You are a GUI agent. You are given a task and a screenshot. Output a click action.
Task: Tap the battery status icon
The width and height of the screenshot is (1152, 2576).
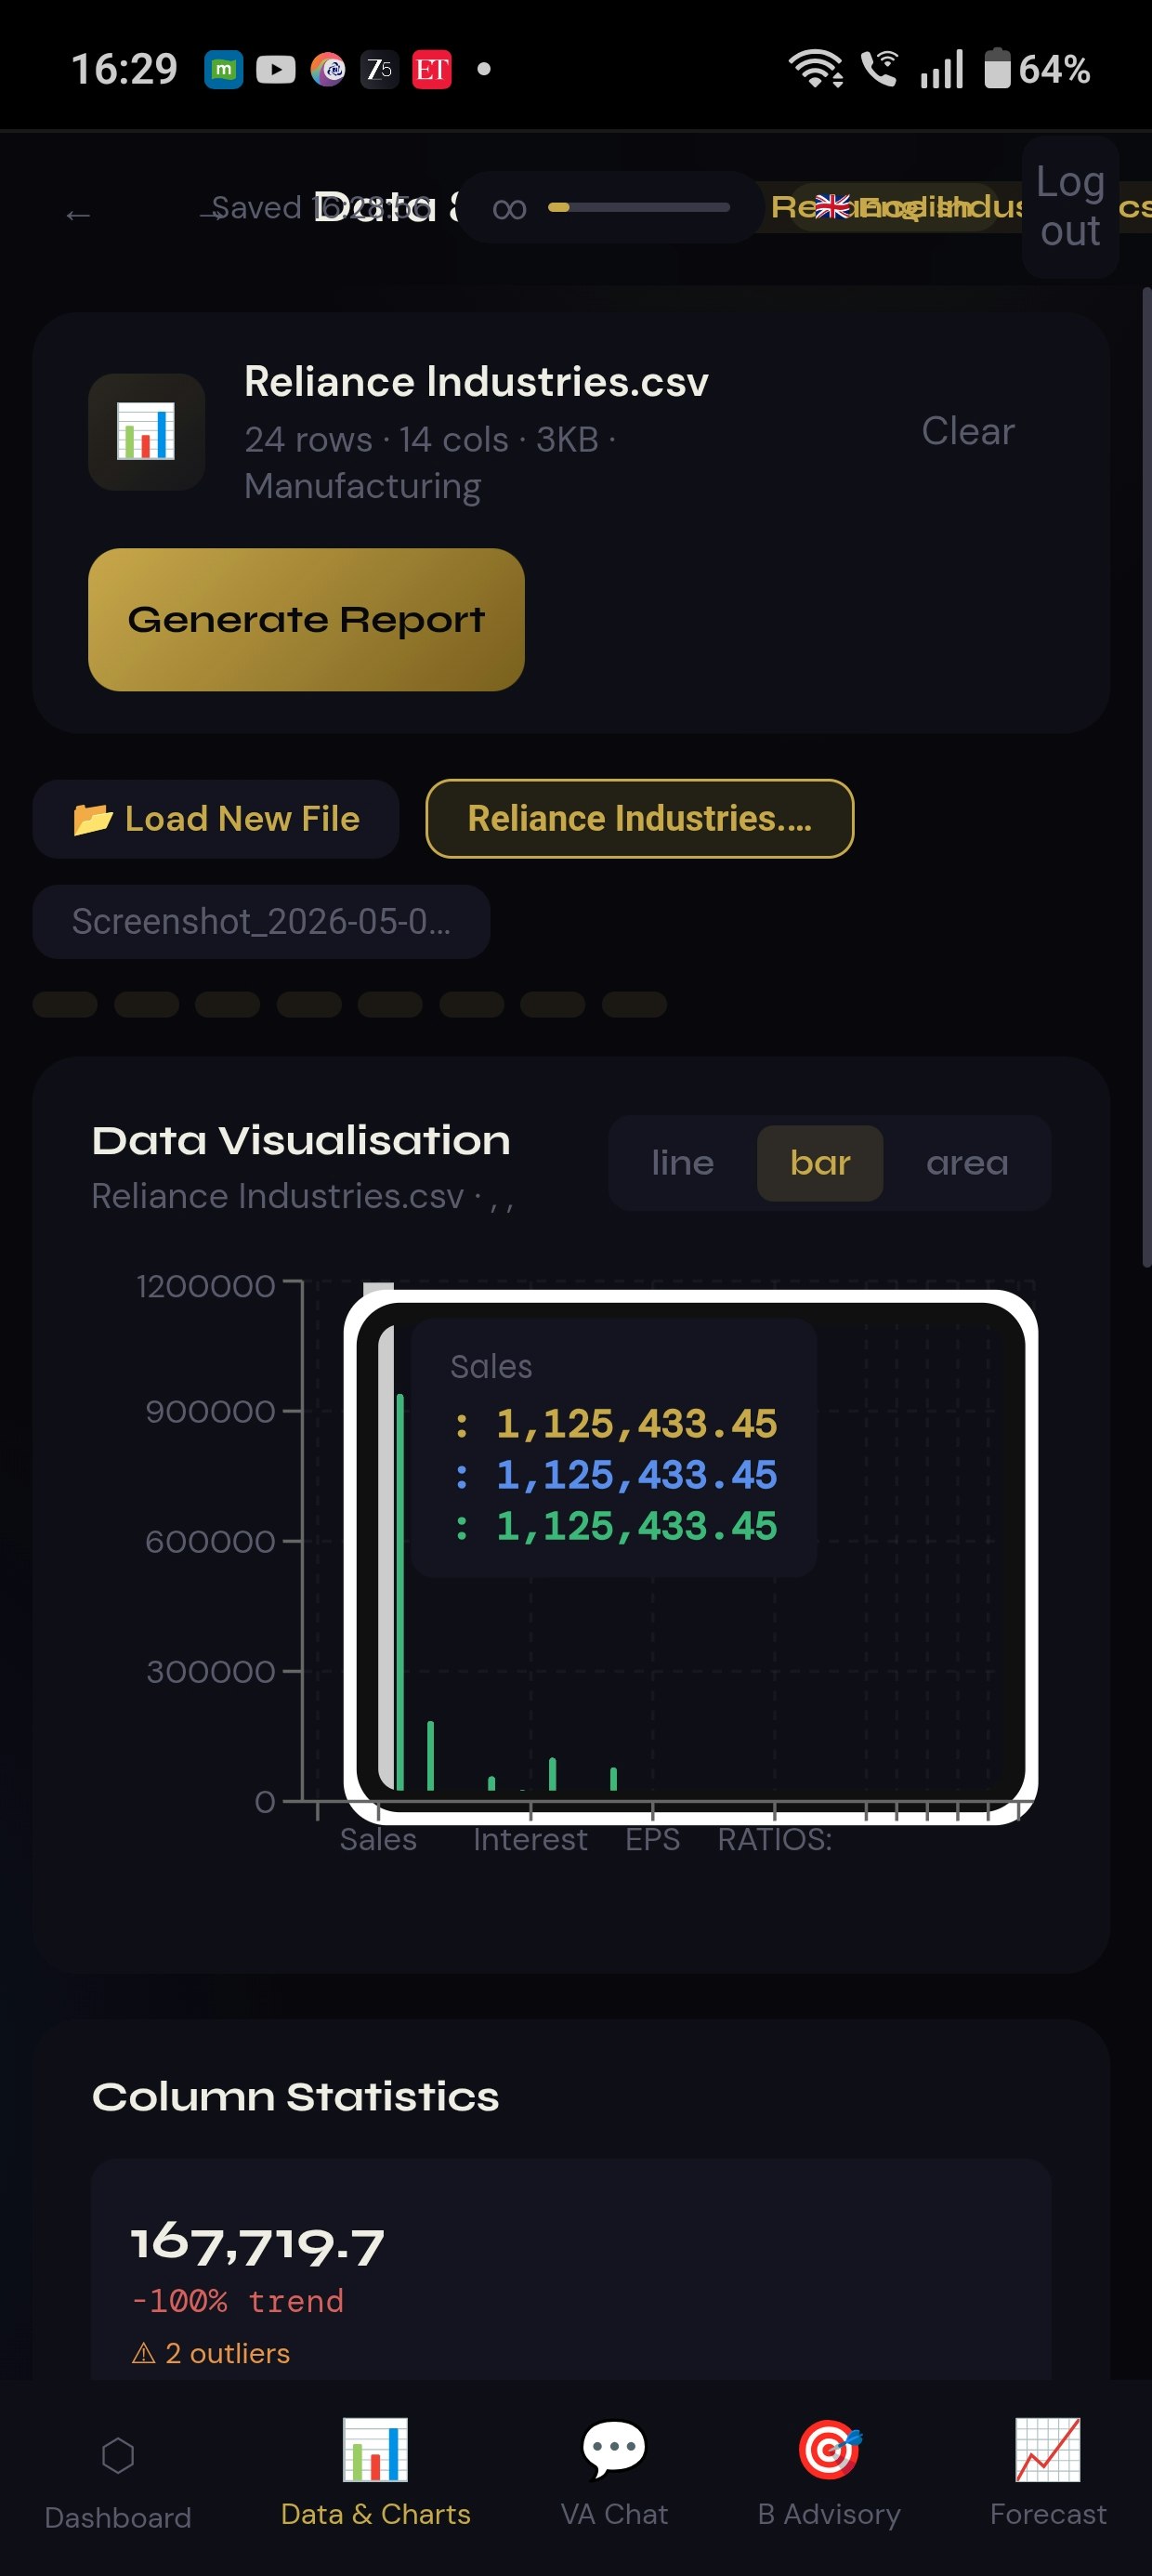coord(998,69)
